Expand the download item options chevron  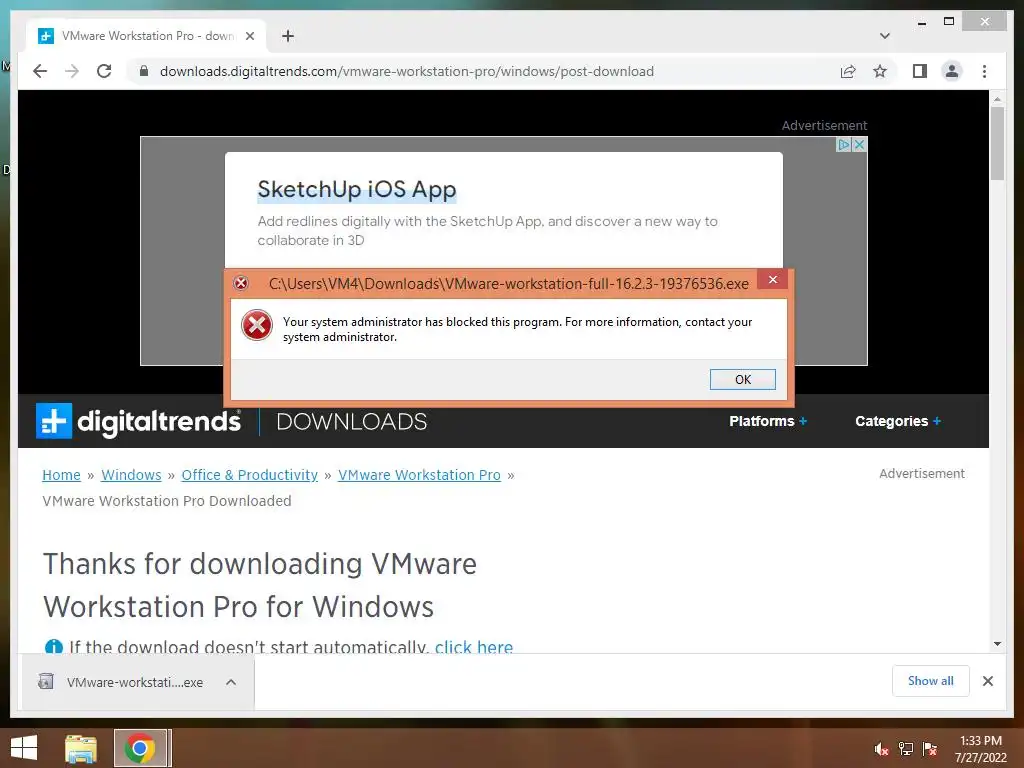231,682
